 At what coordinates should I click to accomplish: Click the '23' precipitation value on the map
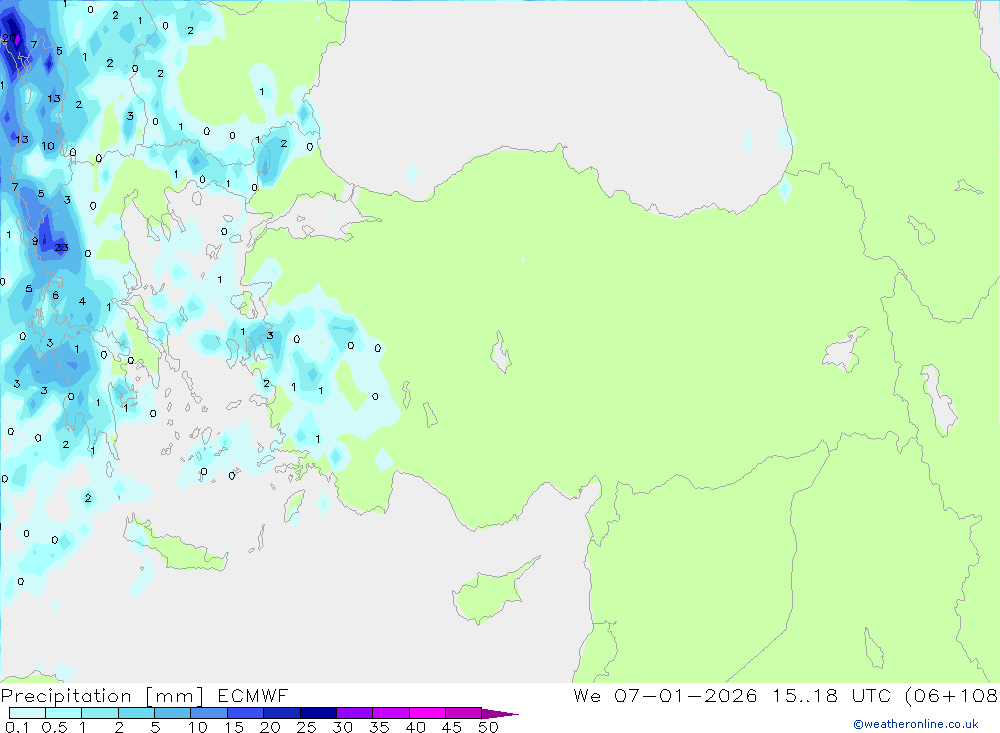click(x=61, y=248)
